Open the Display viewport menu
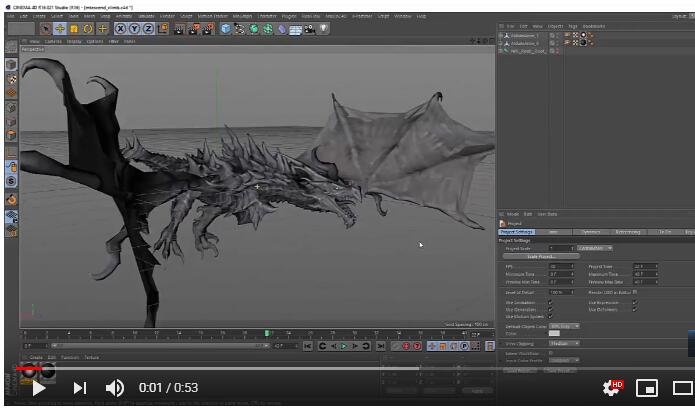The height and width of the screenshot is (412, 695). click(74, 42)
